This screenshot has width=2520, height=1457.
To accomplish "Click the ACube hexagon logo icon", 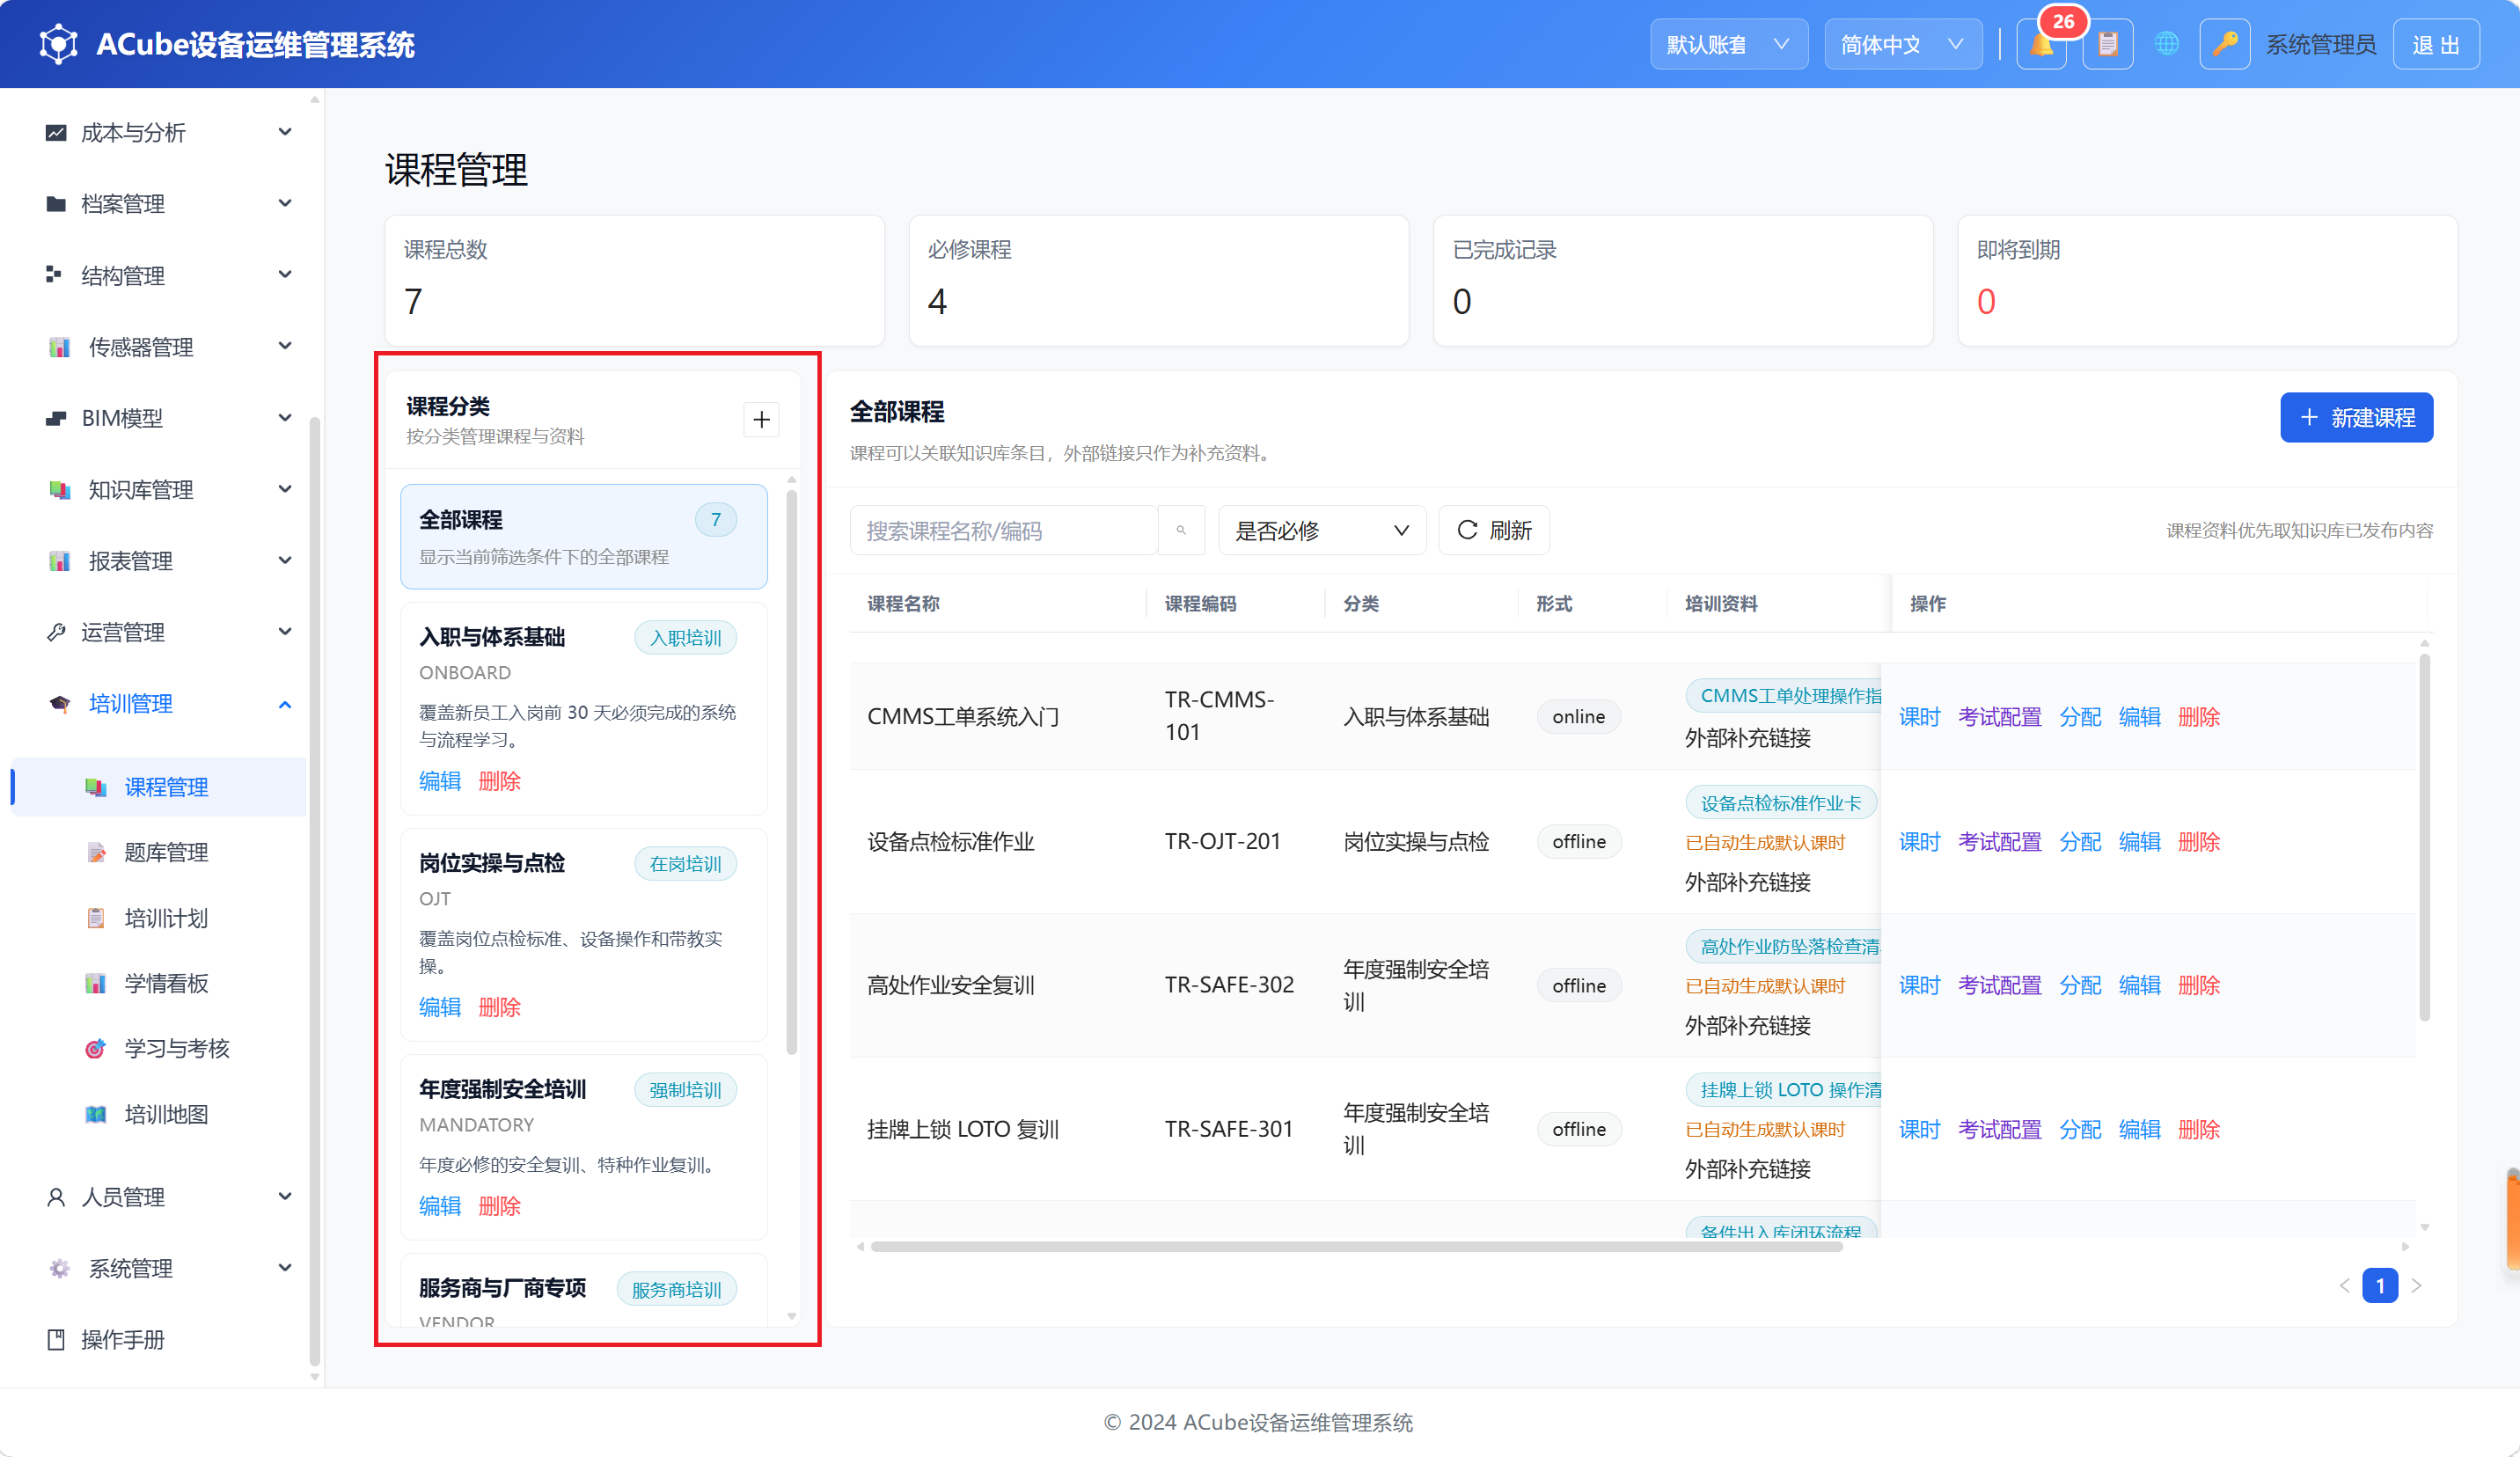I will (x=58, y=44).
